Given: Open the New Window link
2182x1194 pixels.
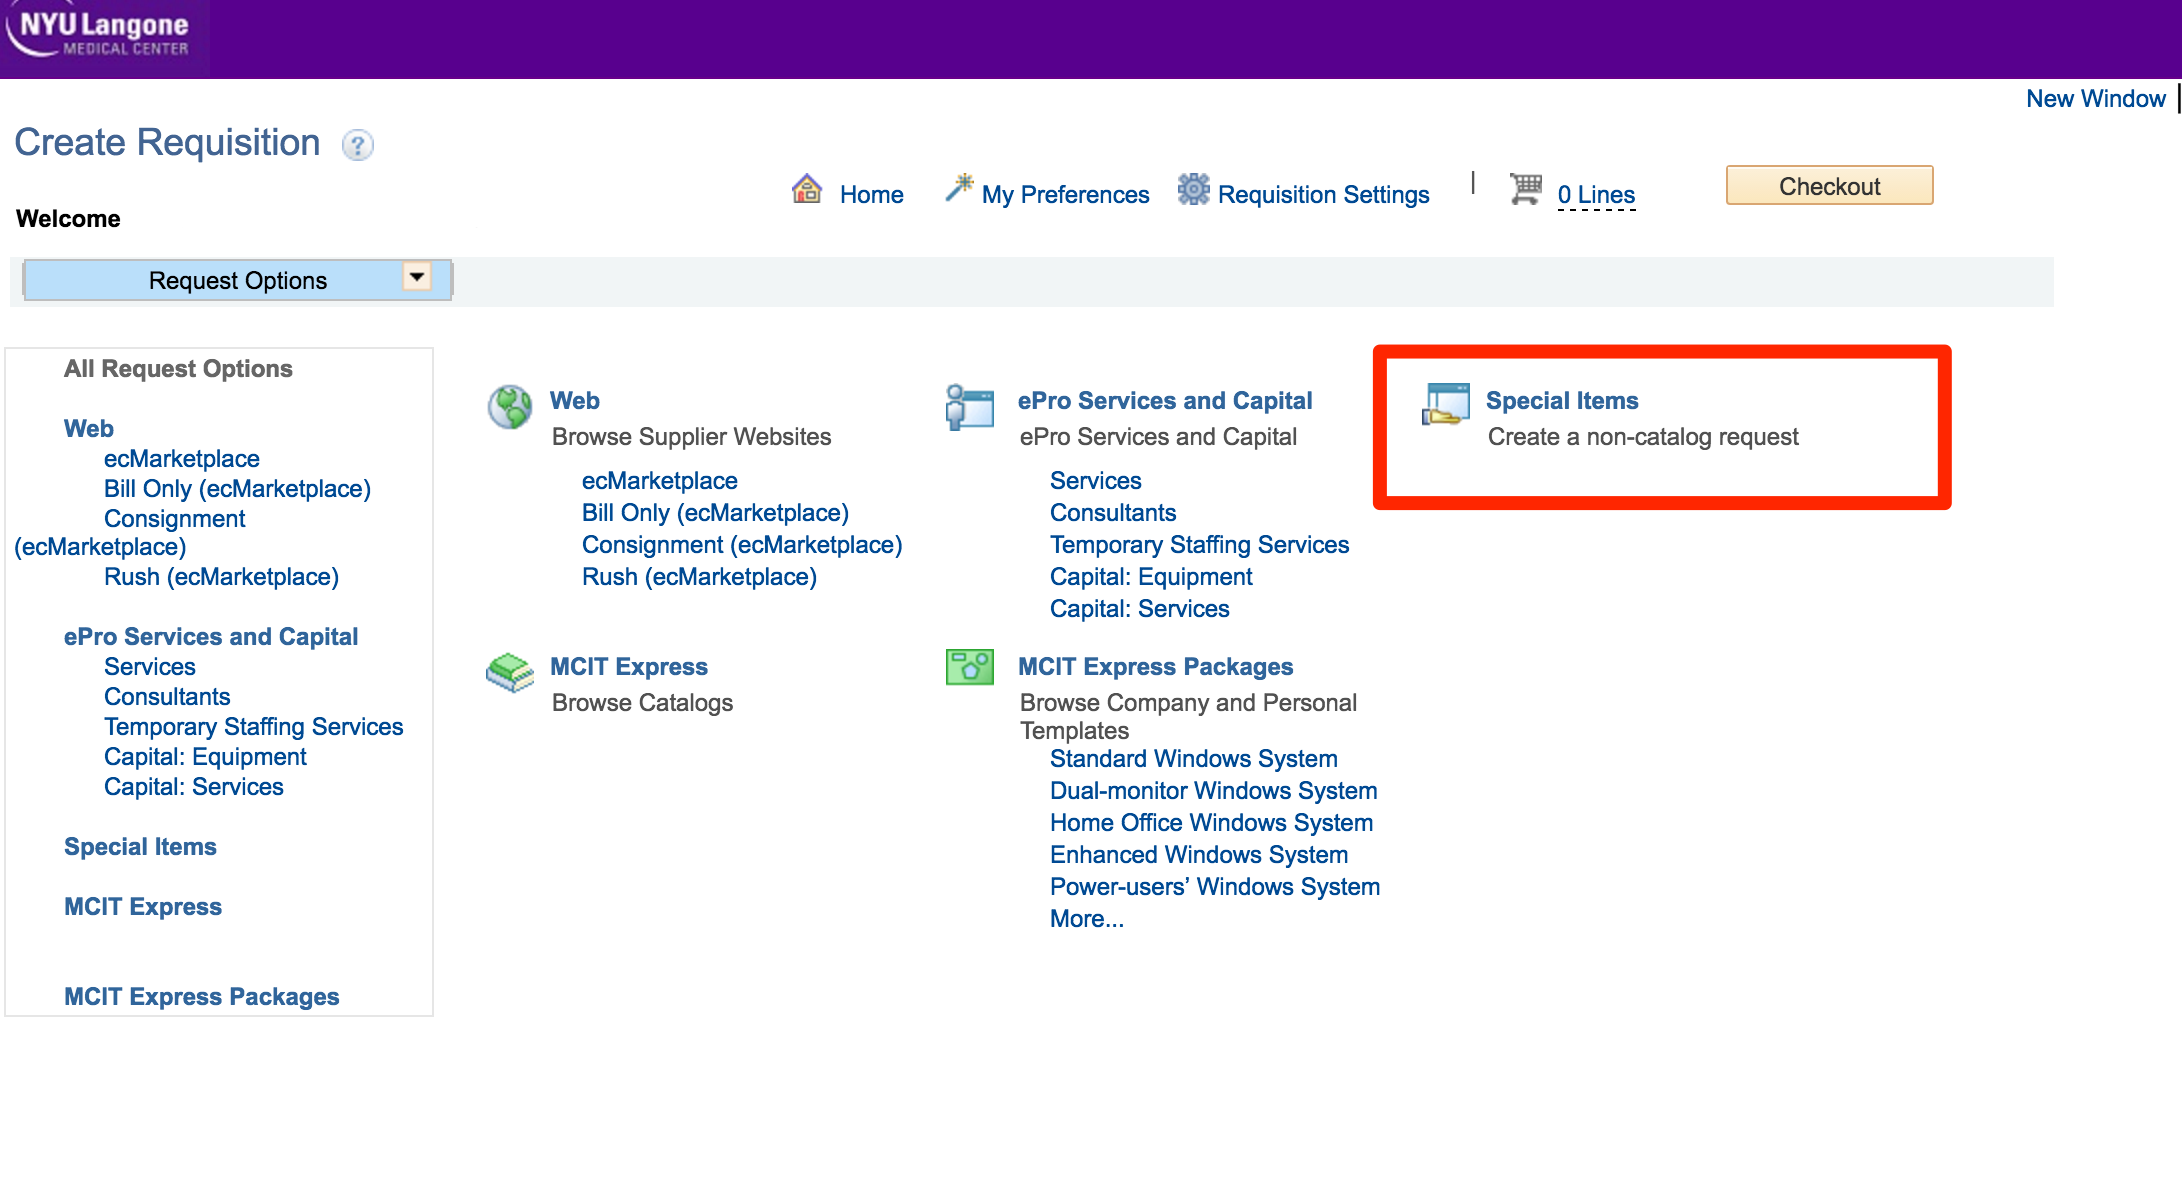Looking at the screenshot, I should tap(2096, 99).
